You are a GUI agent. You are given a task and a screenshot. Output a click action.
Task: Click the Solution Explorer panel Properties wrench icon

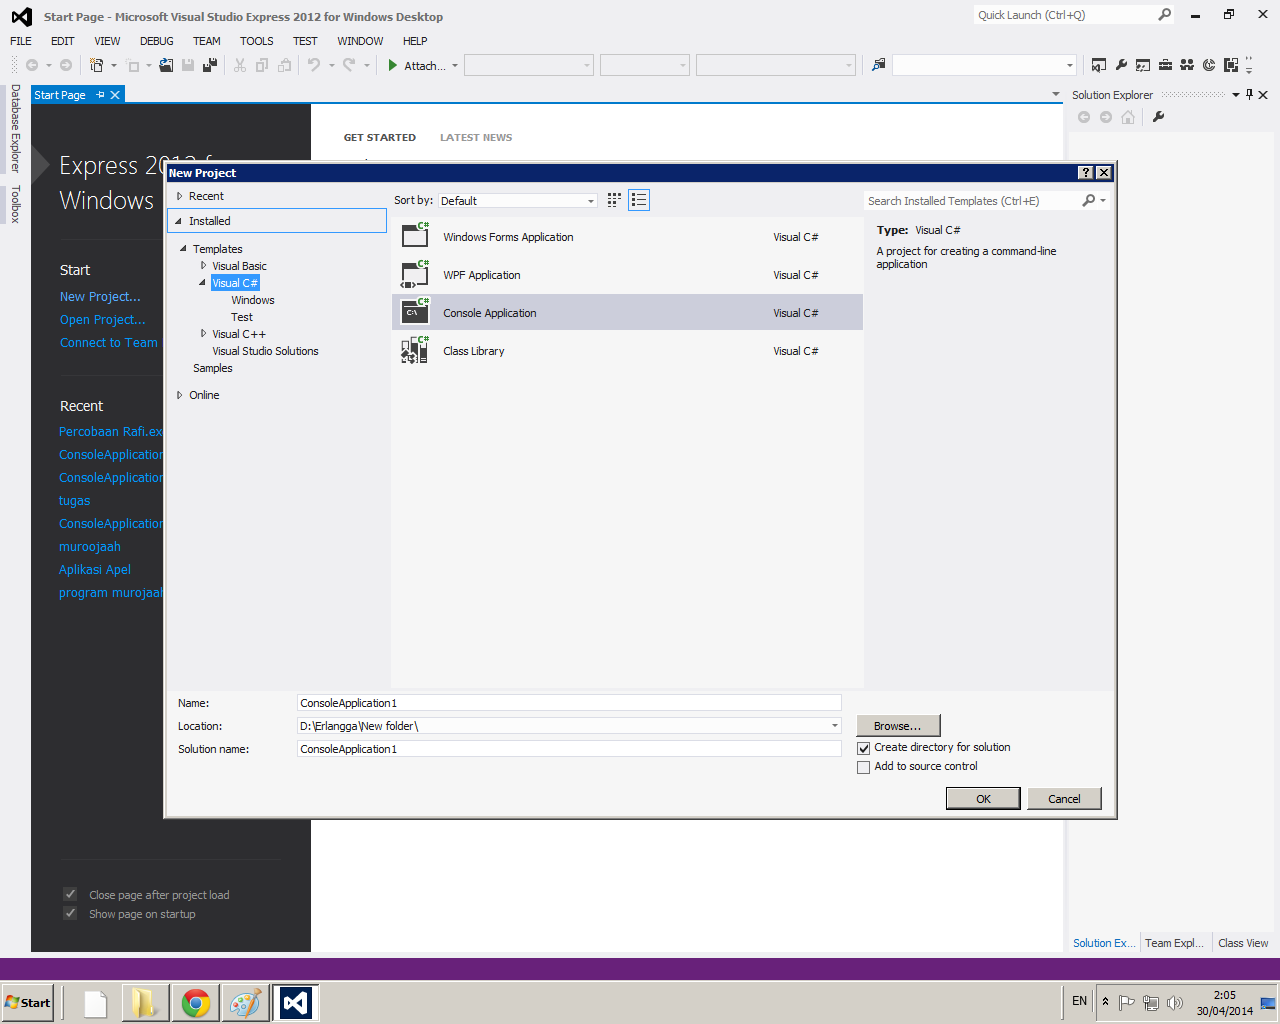coord(1158,117)
